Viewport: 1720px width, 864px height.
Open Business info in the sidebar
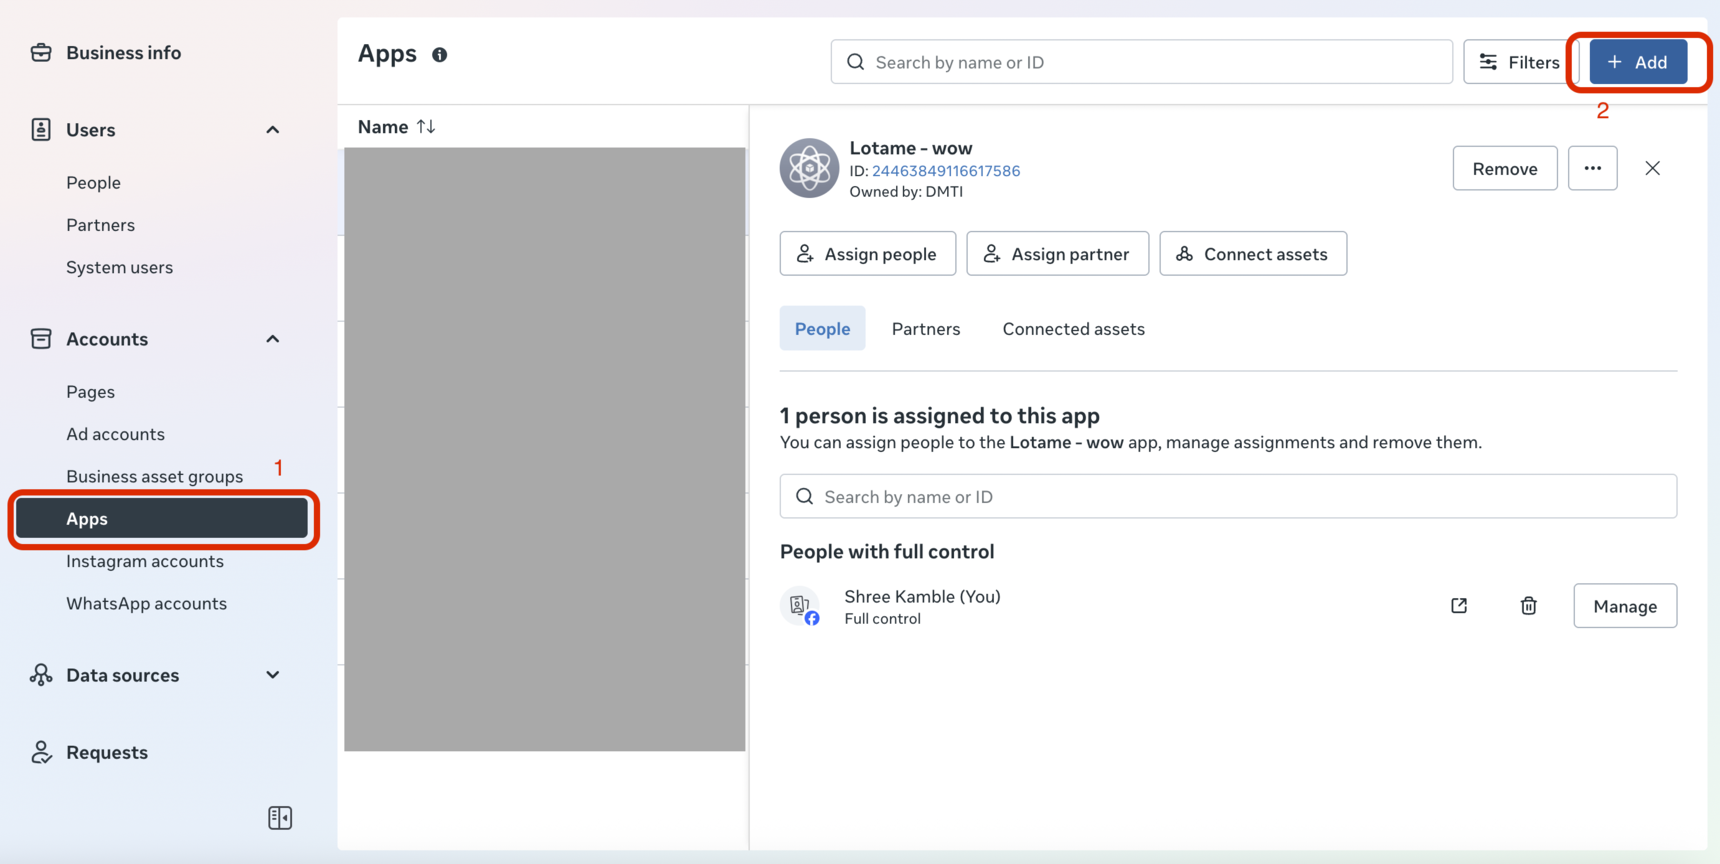click(x=123, y=53)
